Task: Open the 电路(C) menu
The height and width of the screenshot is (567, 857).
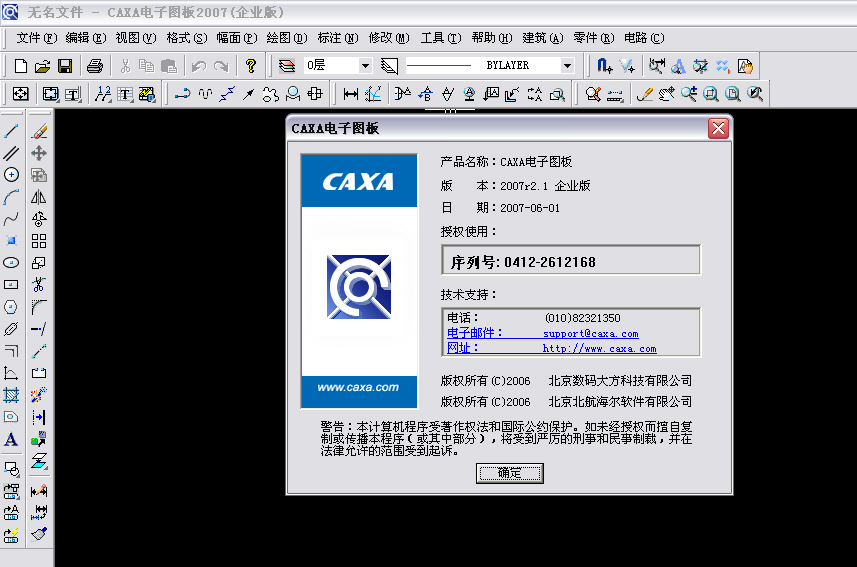Action: 644,38
